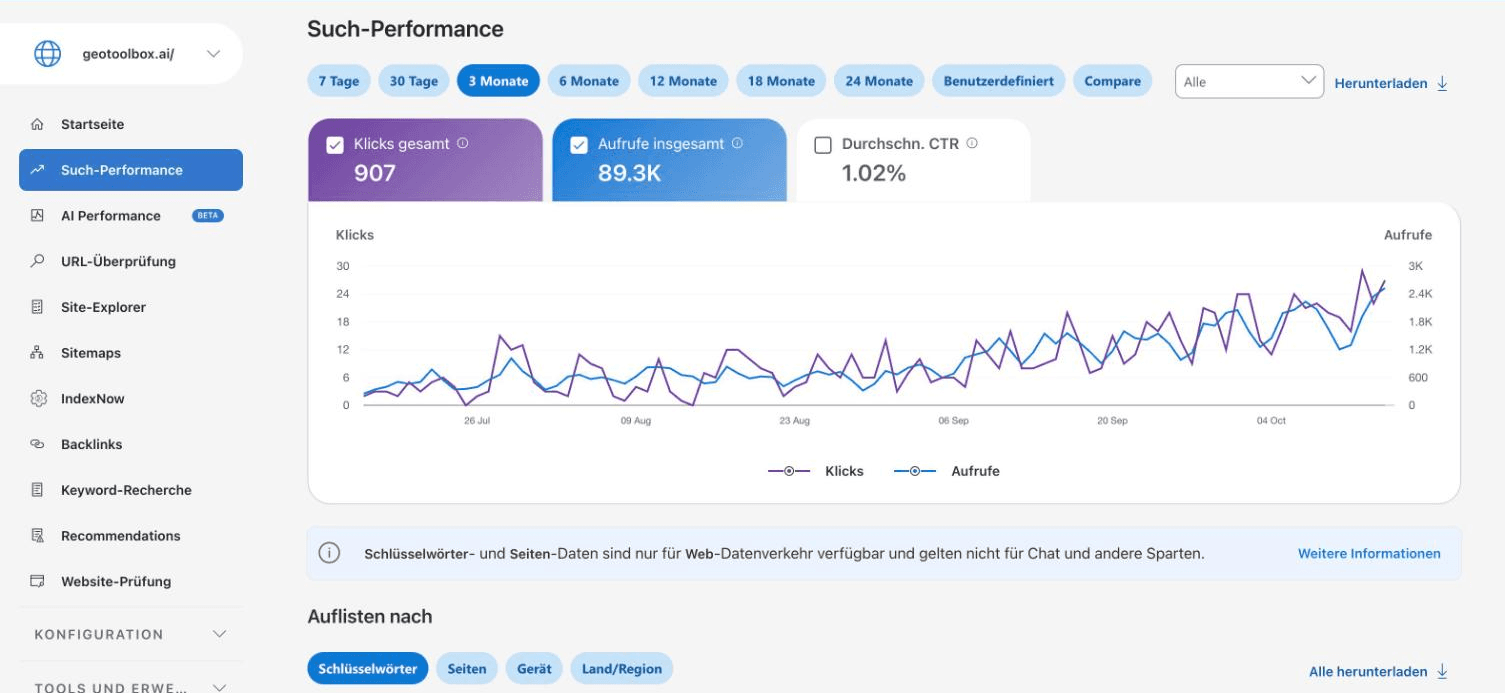This screenshot has width=1505, height=693.
Task: Click the Compare button
Action: [x=1112, y=81]
